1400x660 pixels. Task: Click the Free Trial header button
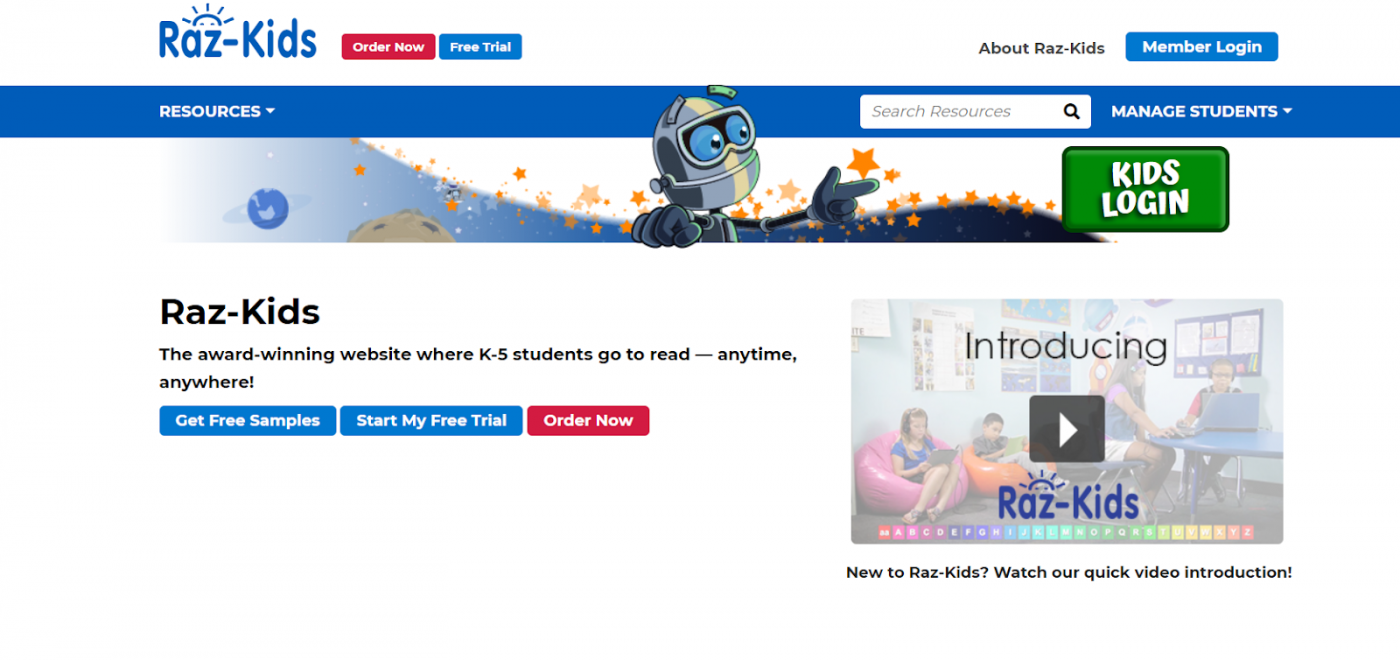pos(480,46)
